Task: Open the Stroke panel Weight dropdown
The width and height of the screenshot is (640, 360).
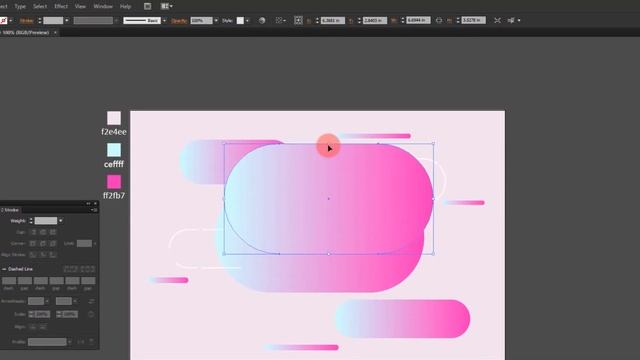Action: 61,221
